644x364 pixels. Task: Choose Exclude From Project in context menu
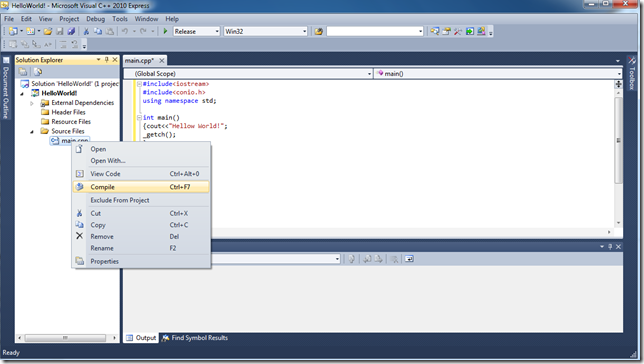[x=141, y=200]
